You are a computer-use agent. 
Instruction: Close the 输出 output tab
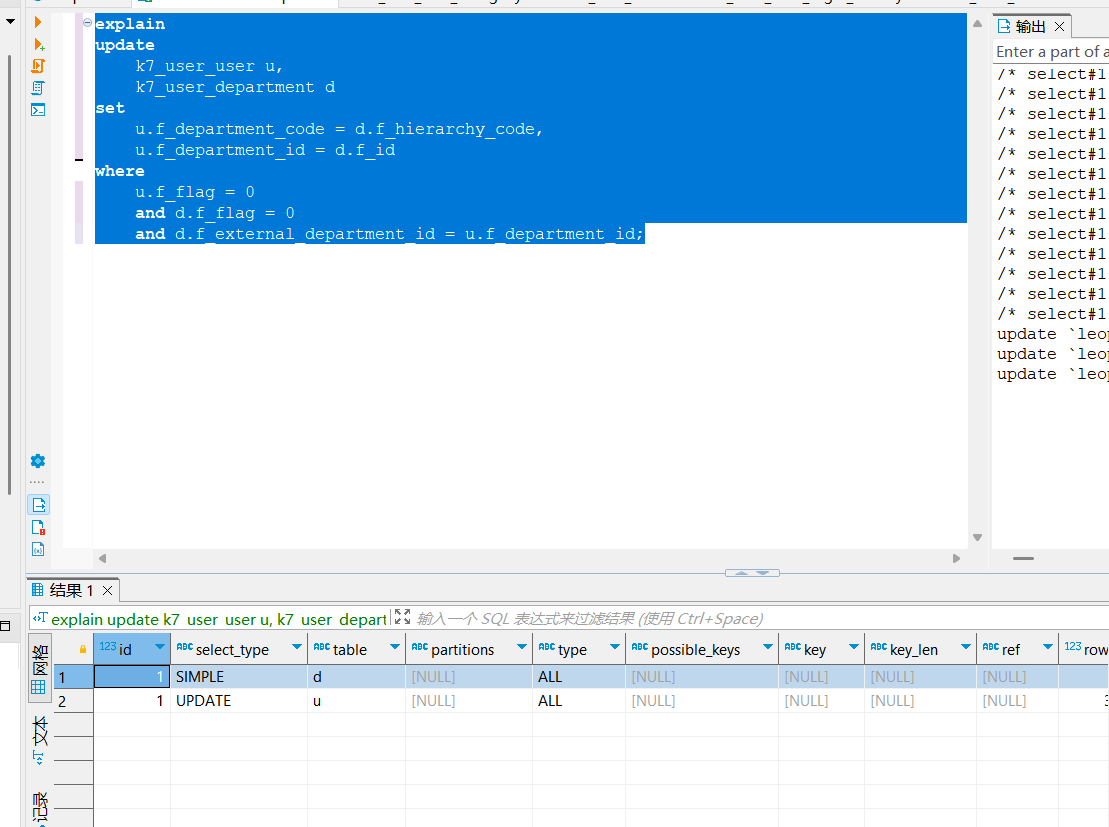click(x=1059, y=26)
